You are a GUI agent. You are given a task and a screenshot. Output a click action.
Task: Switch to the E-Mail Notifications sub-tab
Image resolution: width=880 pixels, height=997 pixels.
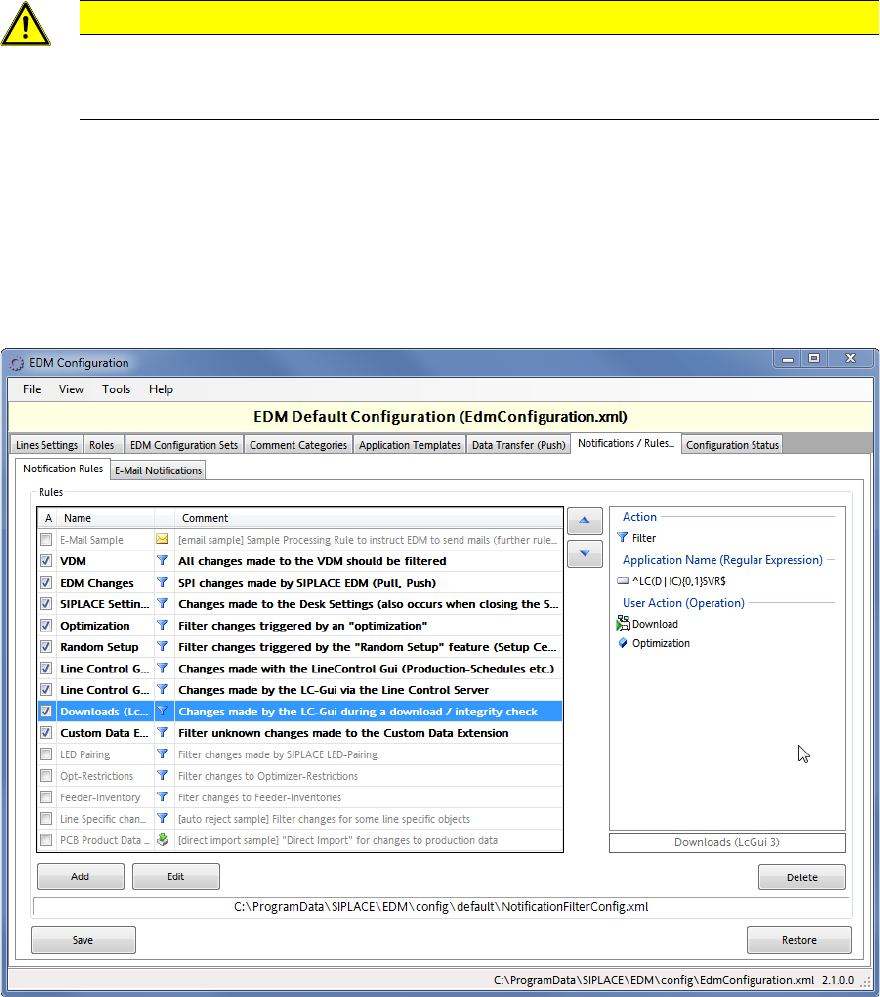tap(158, 471)
